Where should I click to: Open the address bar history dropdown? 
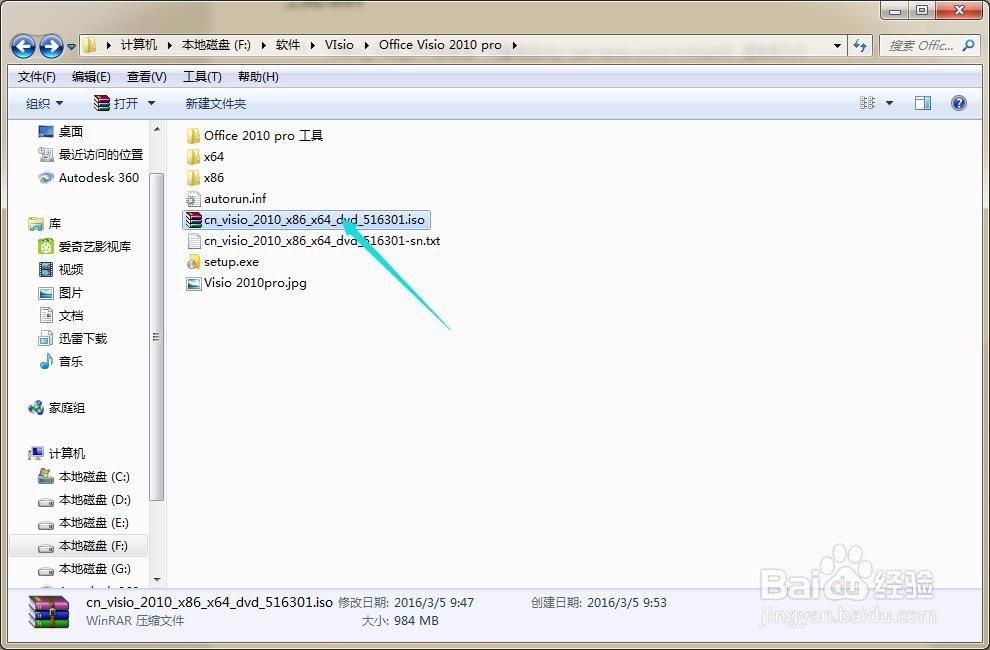coord(837,45)
